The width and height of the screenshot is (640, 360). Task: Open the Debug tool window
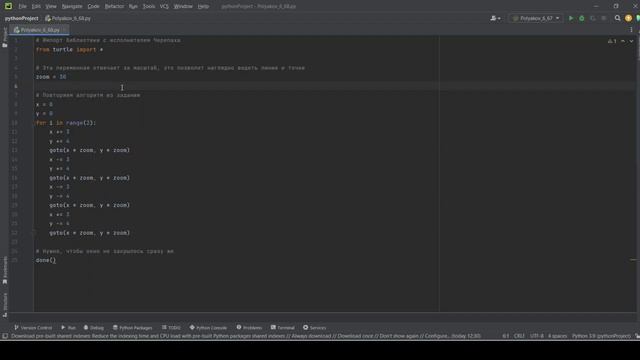(x=93, y=328)
